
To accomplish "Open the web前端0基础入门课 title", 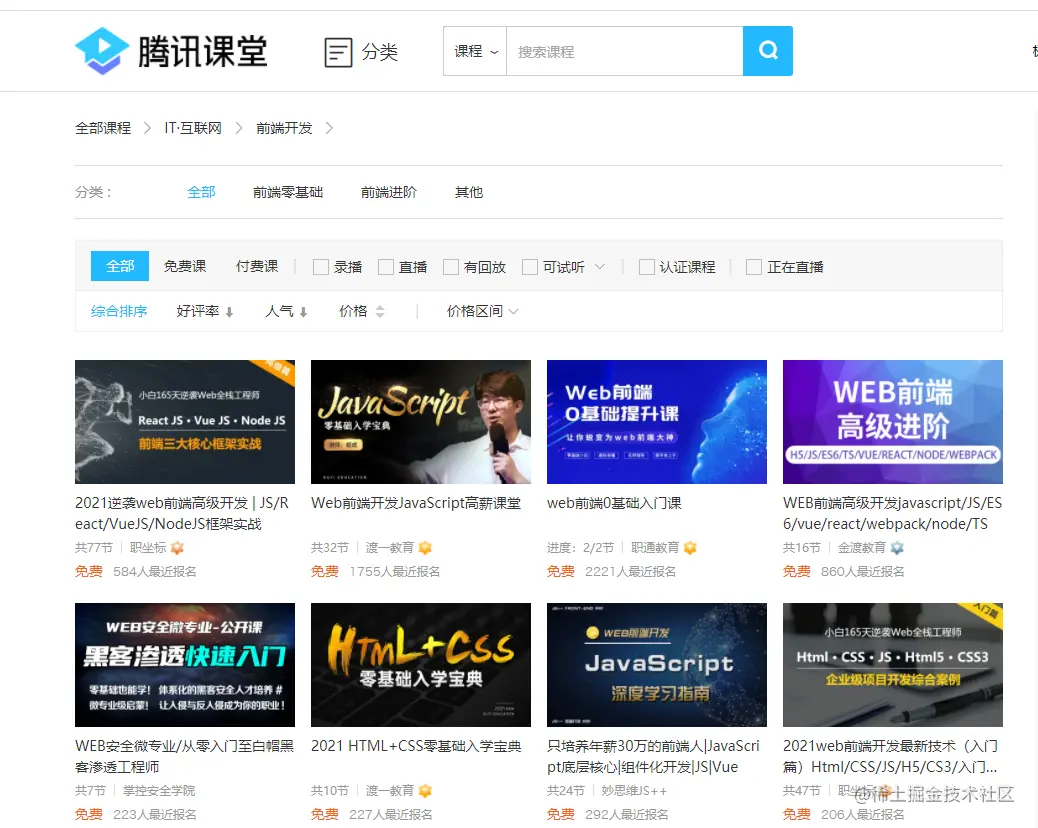I will [614, 503].
